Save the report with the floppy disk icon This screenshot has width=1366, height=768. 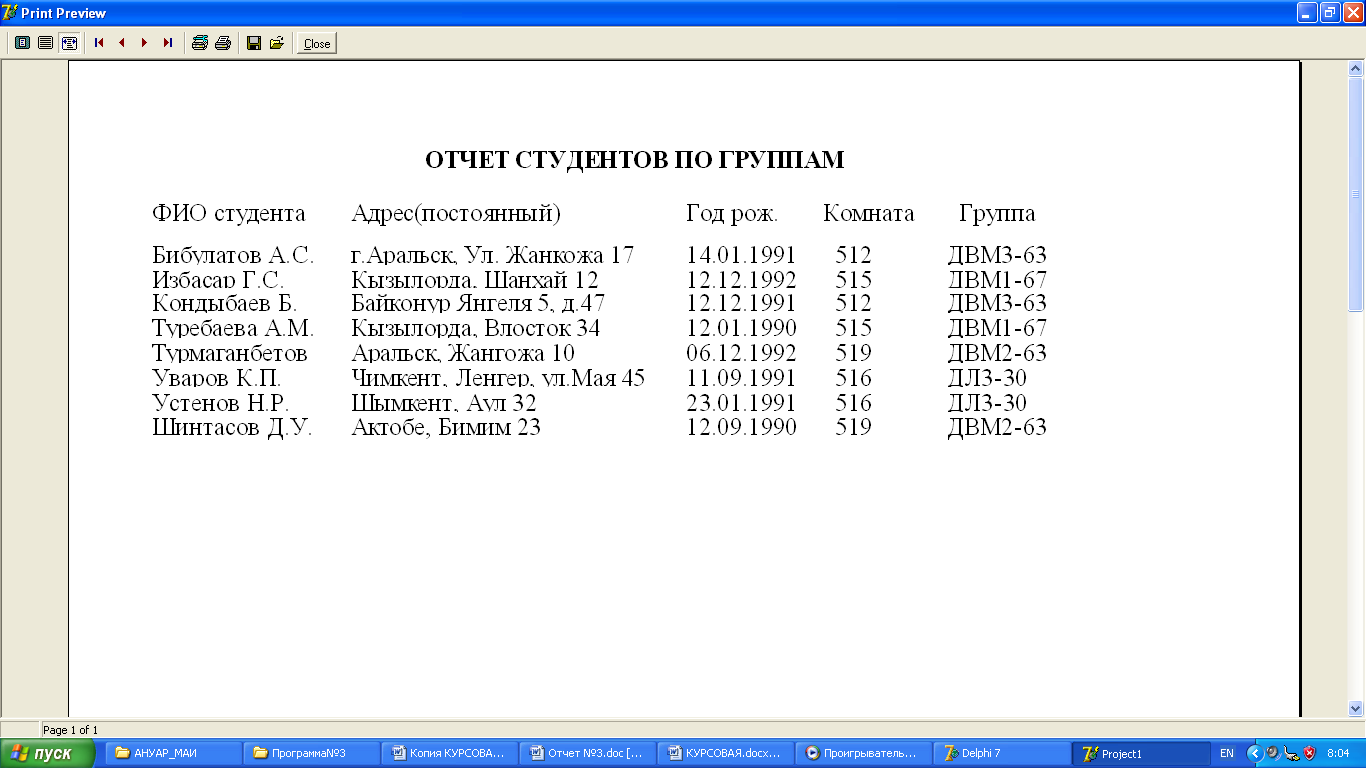pos(254,43)
